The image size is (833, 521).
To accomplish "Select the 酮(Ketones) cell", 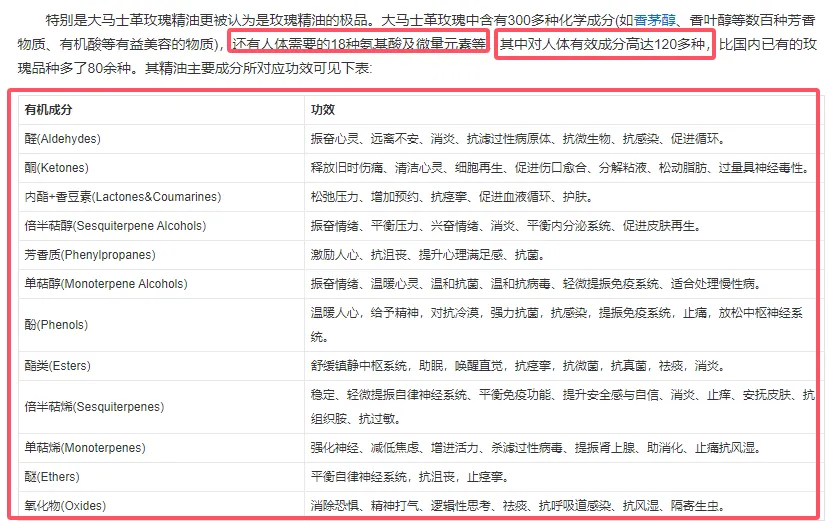I will tap(162, 168).
